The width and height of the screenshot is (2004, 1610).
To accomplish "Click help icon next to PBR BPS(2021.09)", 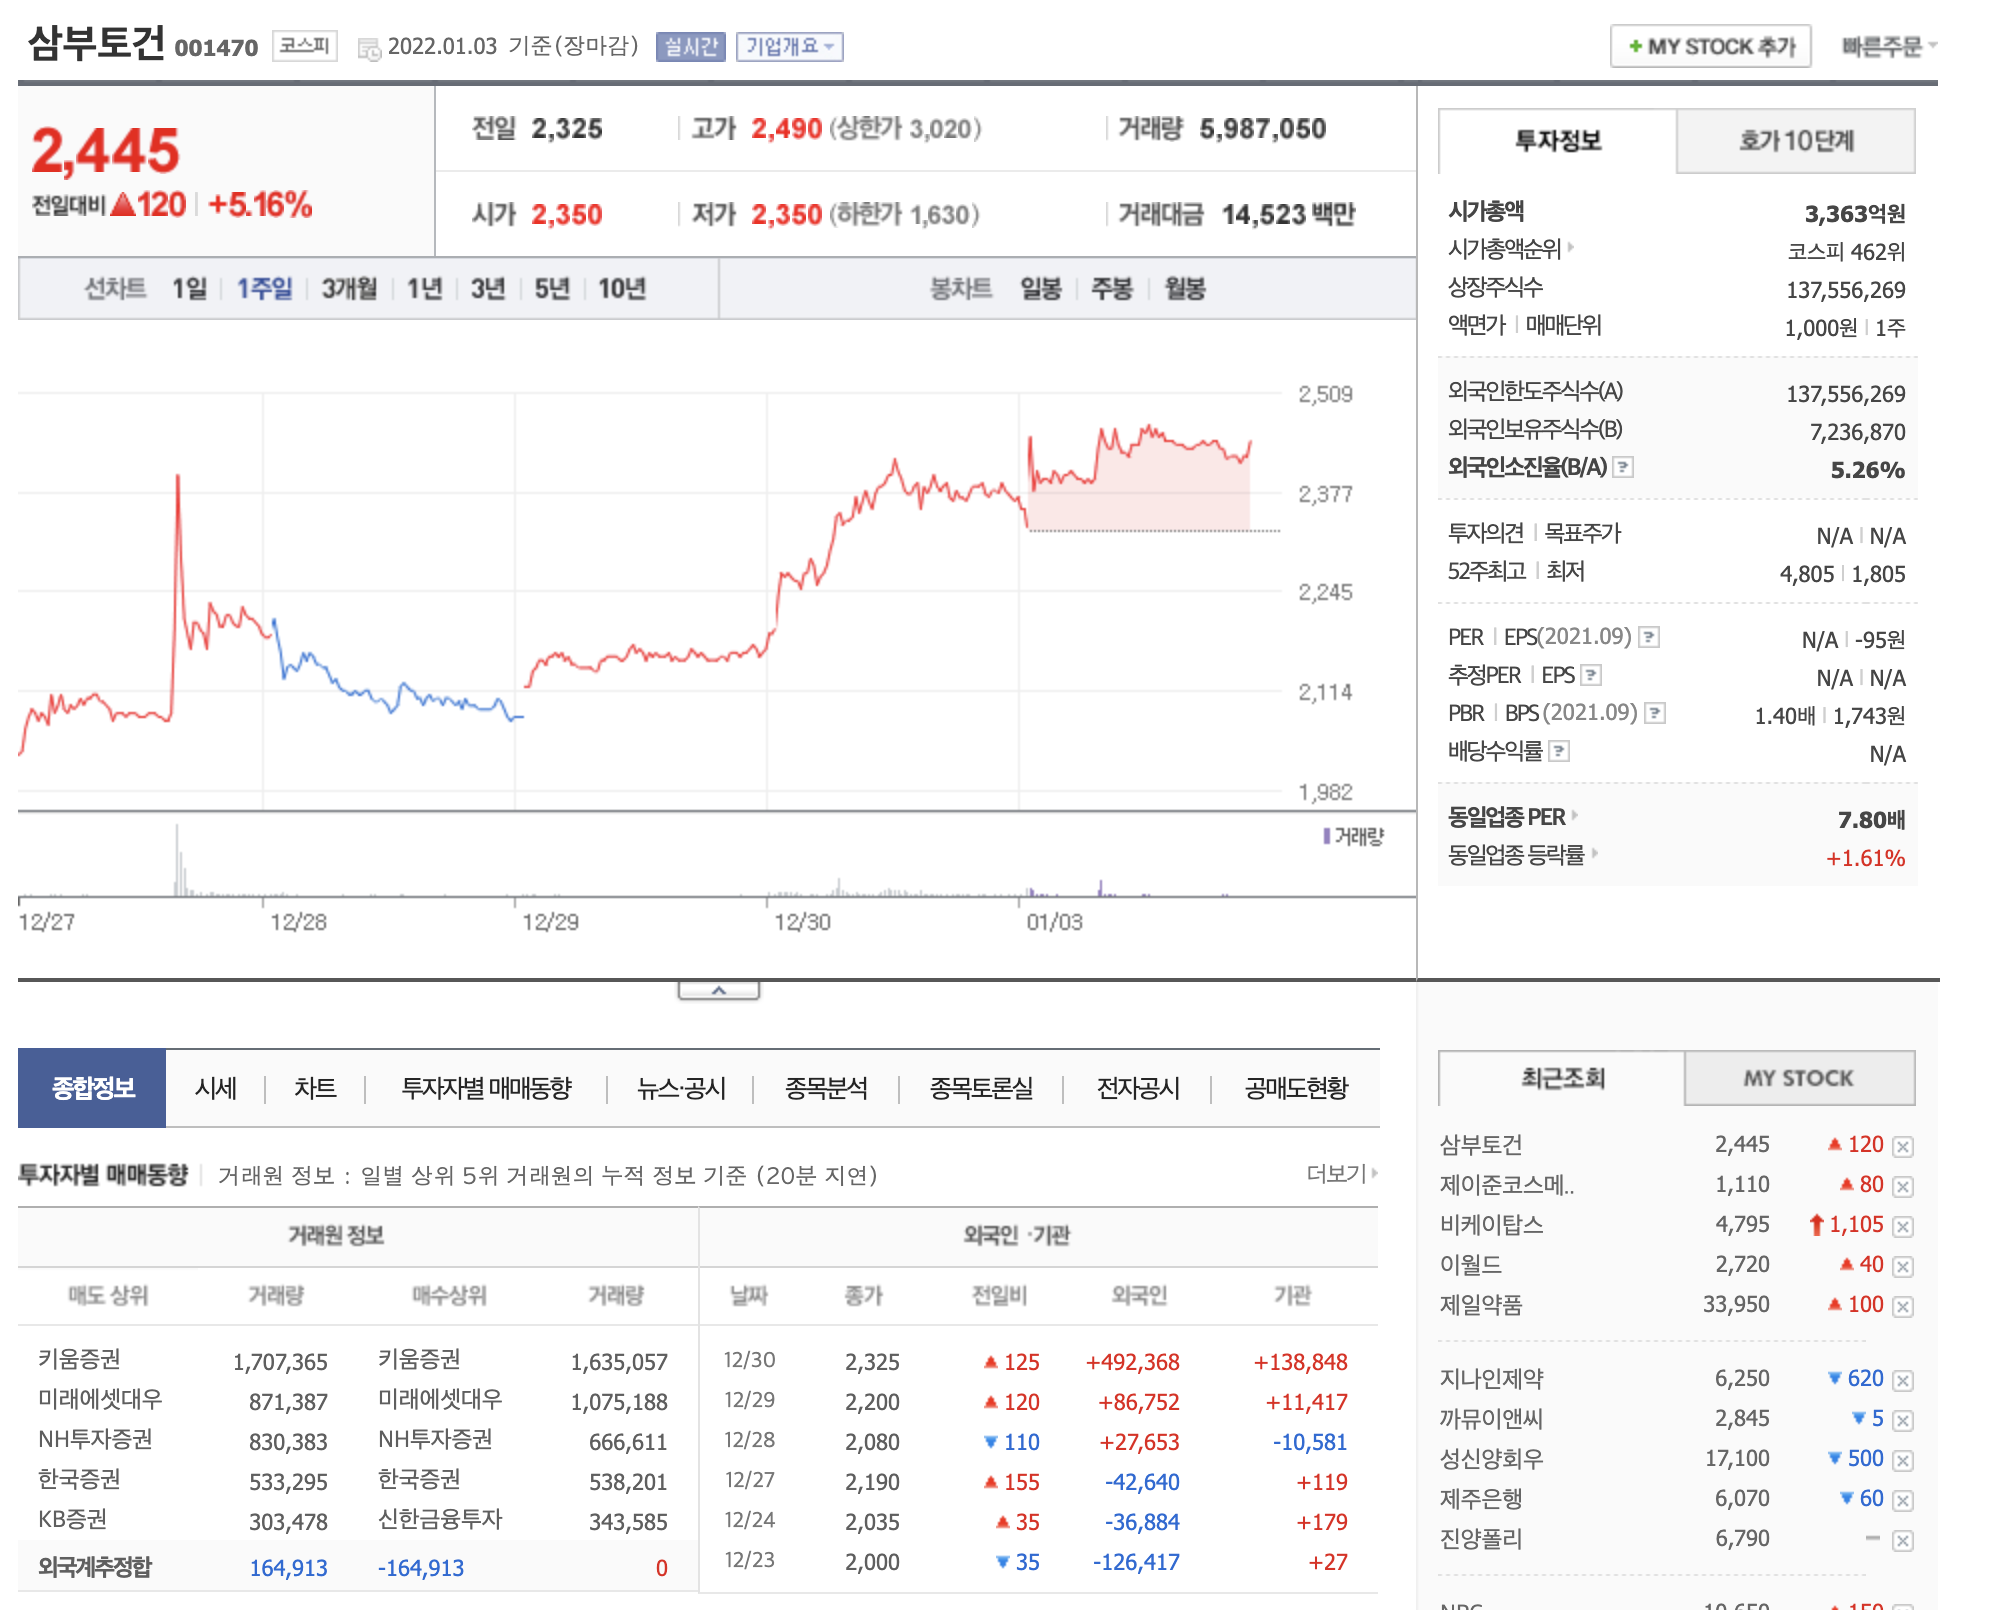I will point(1655,713).
